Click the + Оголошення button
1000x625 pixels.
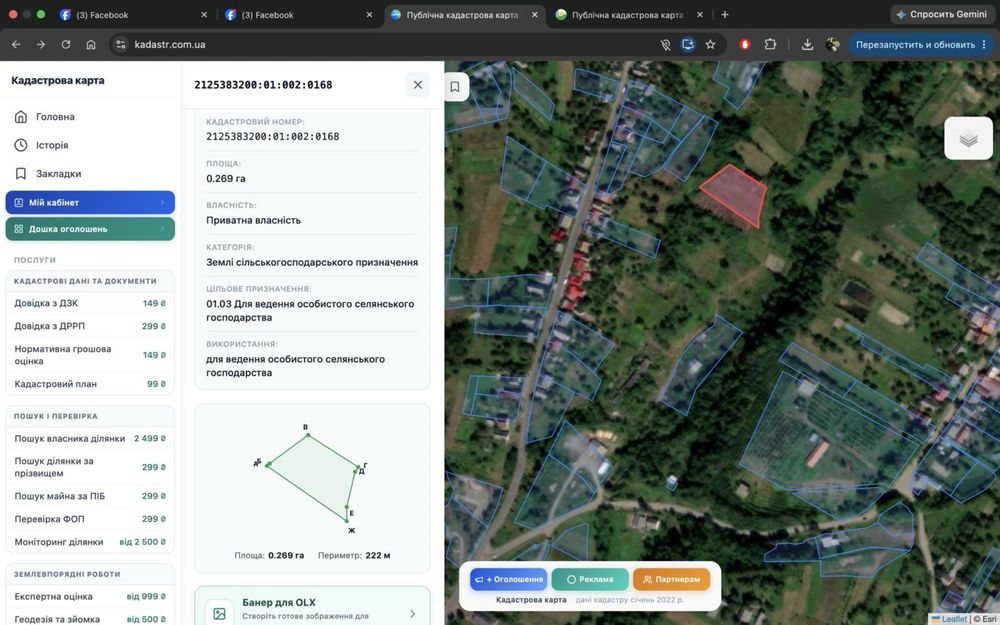point(508,579)
